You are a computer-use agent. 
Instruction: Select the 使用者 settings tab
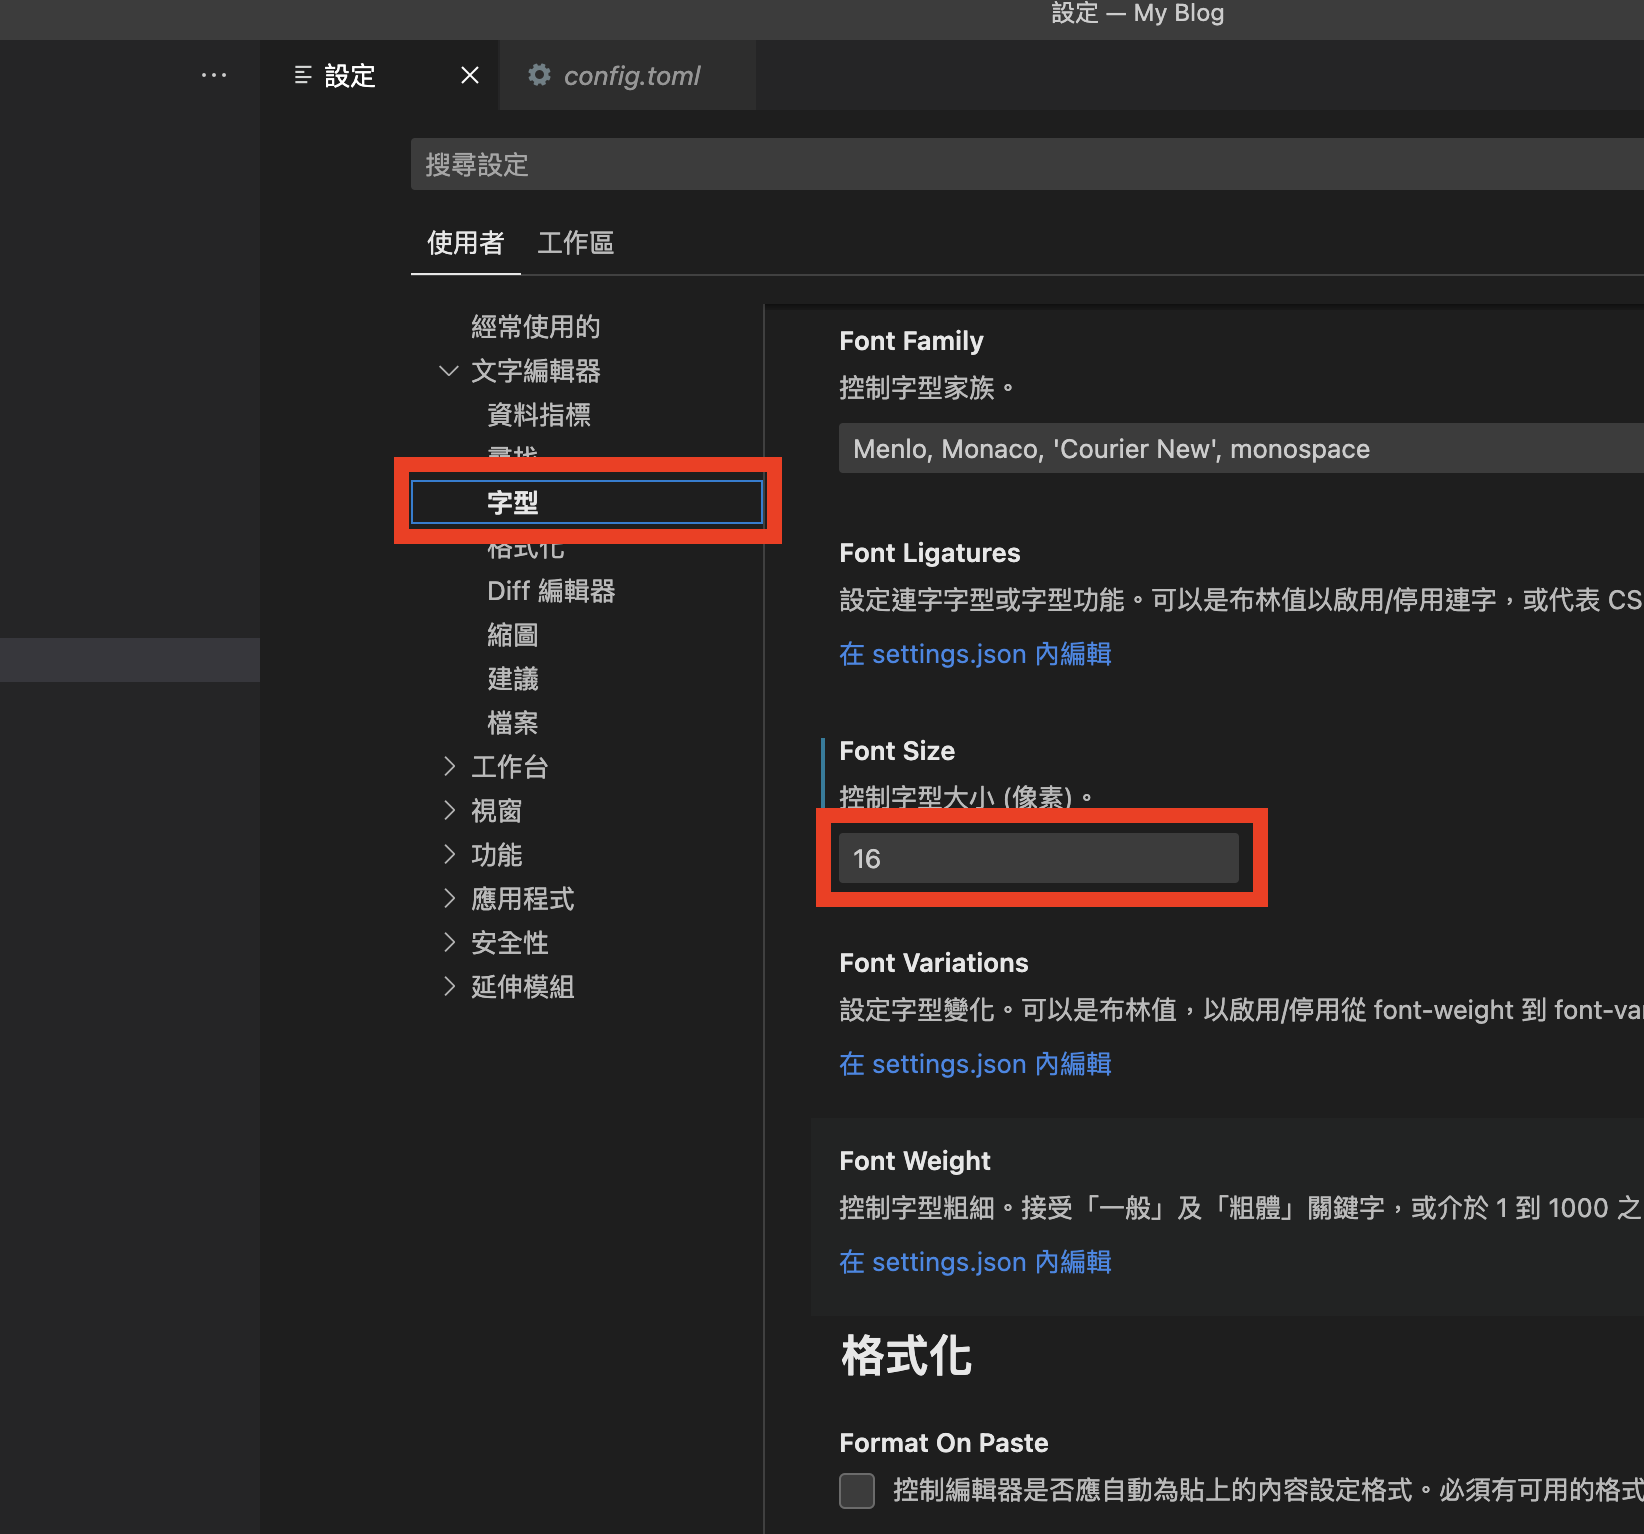tap(465, 243)
